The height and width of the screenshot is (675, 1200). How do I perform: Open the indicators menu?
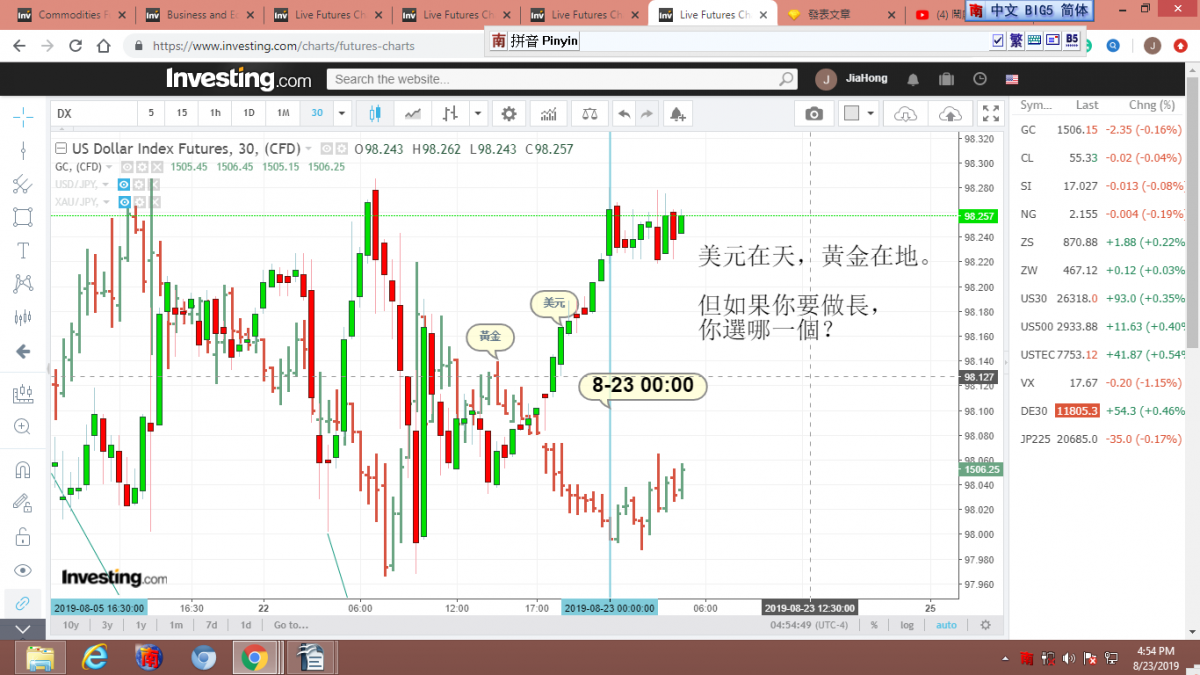pos(548,113)
